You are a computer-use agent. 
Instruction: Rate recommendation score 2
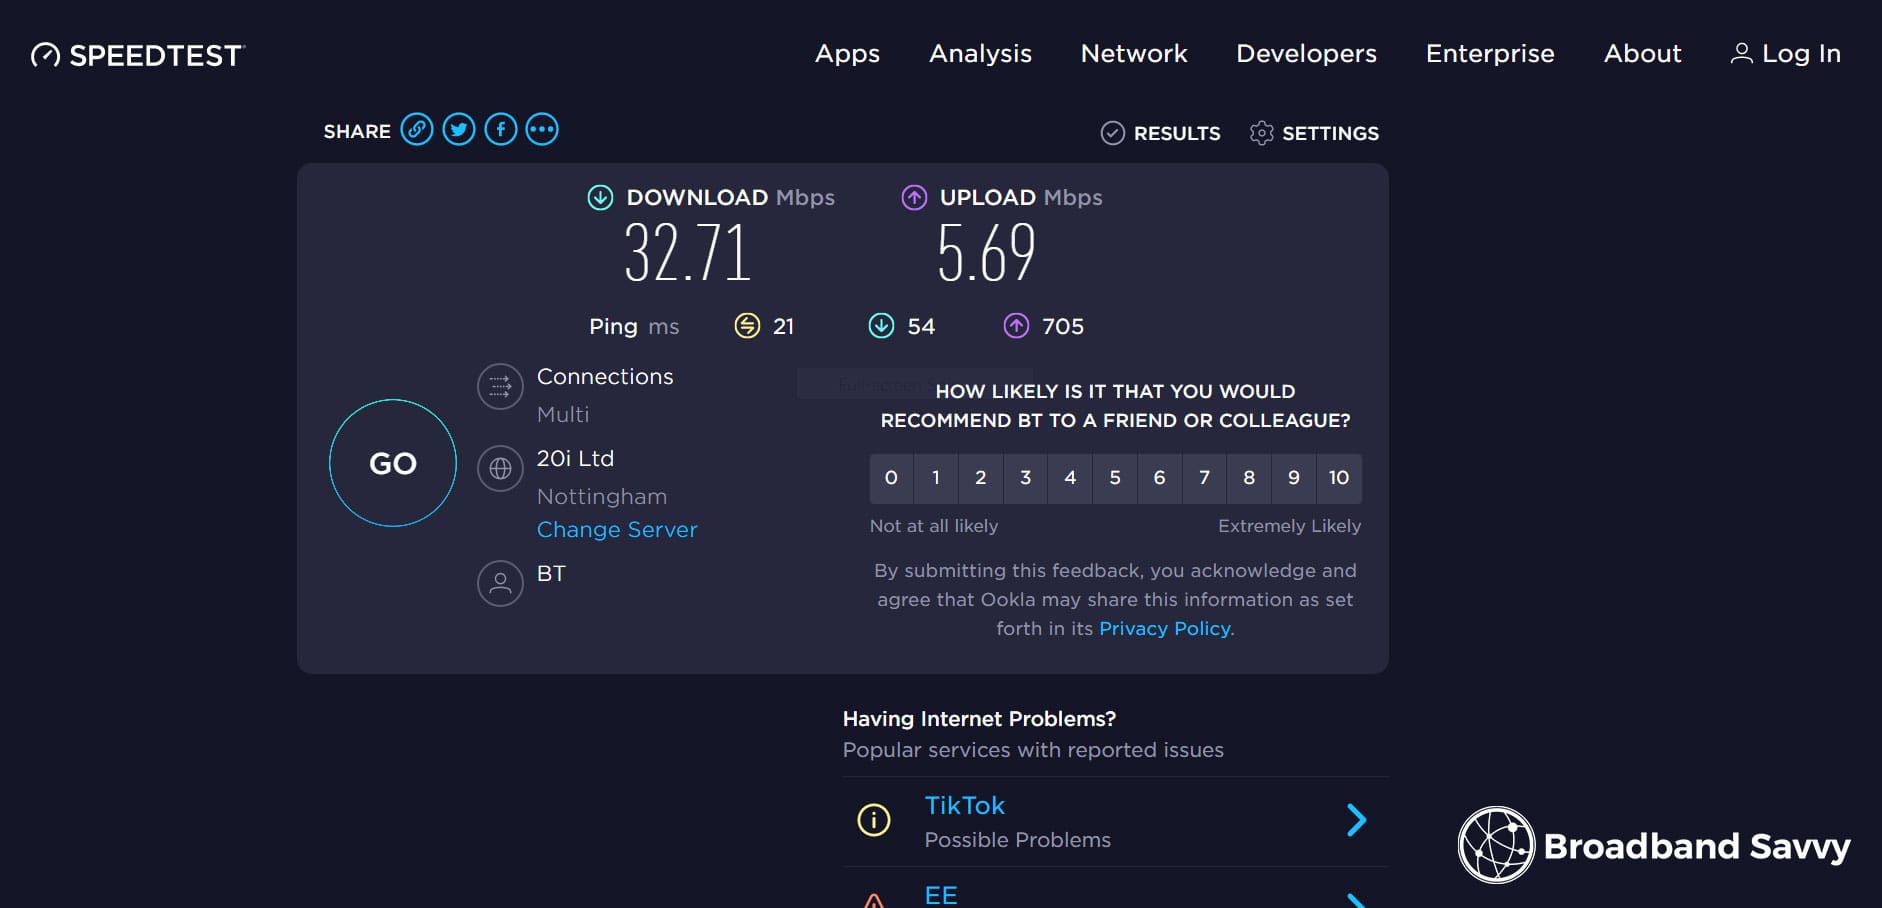[981, 478]
